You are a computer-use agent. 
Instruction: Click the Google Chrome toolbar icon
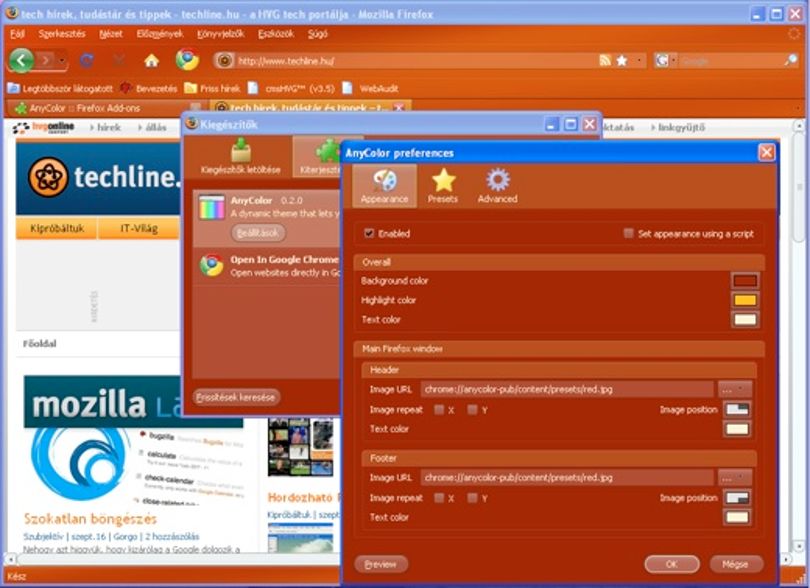[x=187, y=60]
